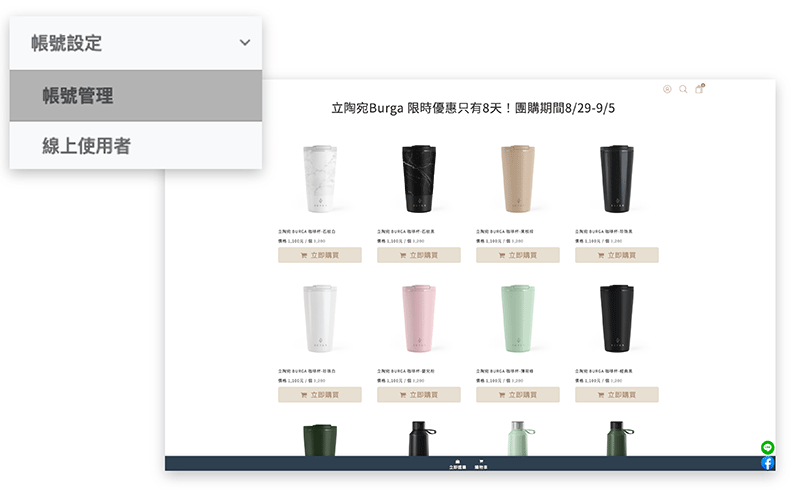
Task: Click the home icon in bottom bar
Action: tap(457, 463)
